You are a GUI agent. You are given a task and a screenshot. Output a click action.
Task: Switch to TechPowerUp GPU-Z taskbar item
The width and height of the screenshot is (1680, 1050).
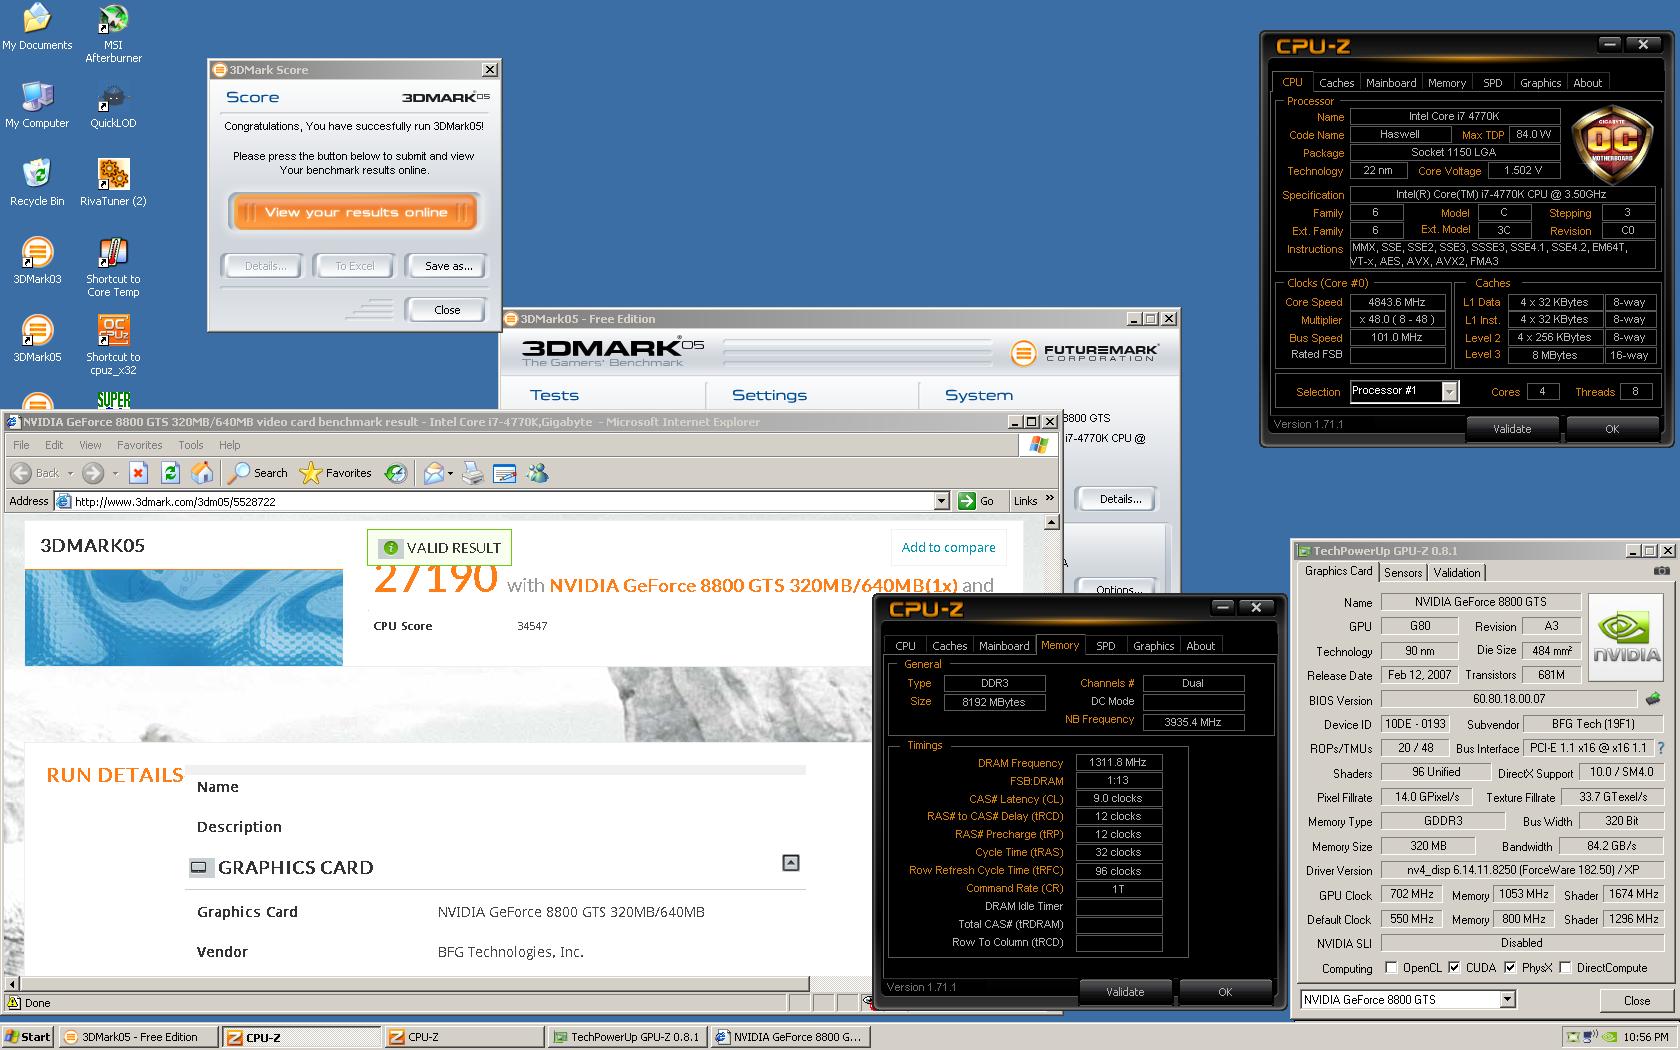click(x=628, y=1037)
